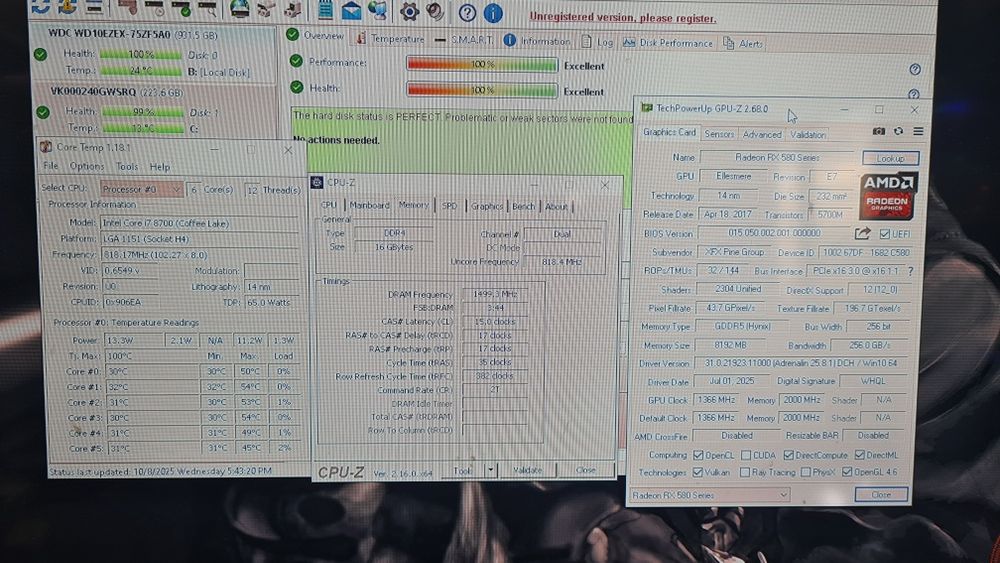Click the VK000240GWSRQ 99% health bar

pyautogui.click(x=142, y=112)
